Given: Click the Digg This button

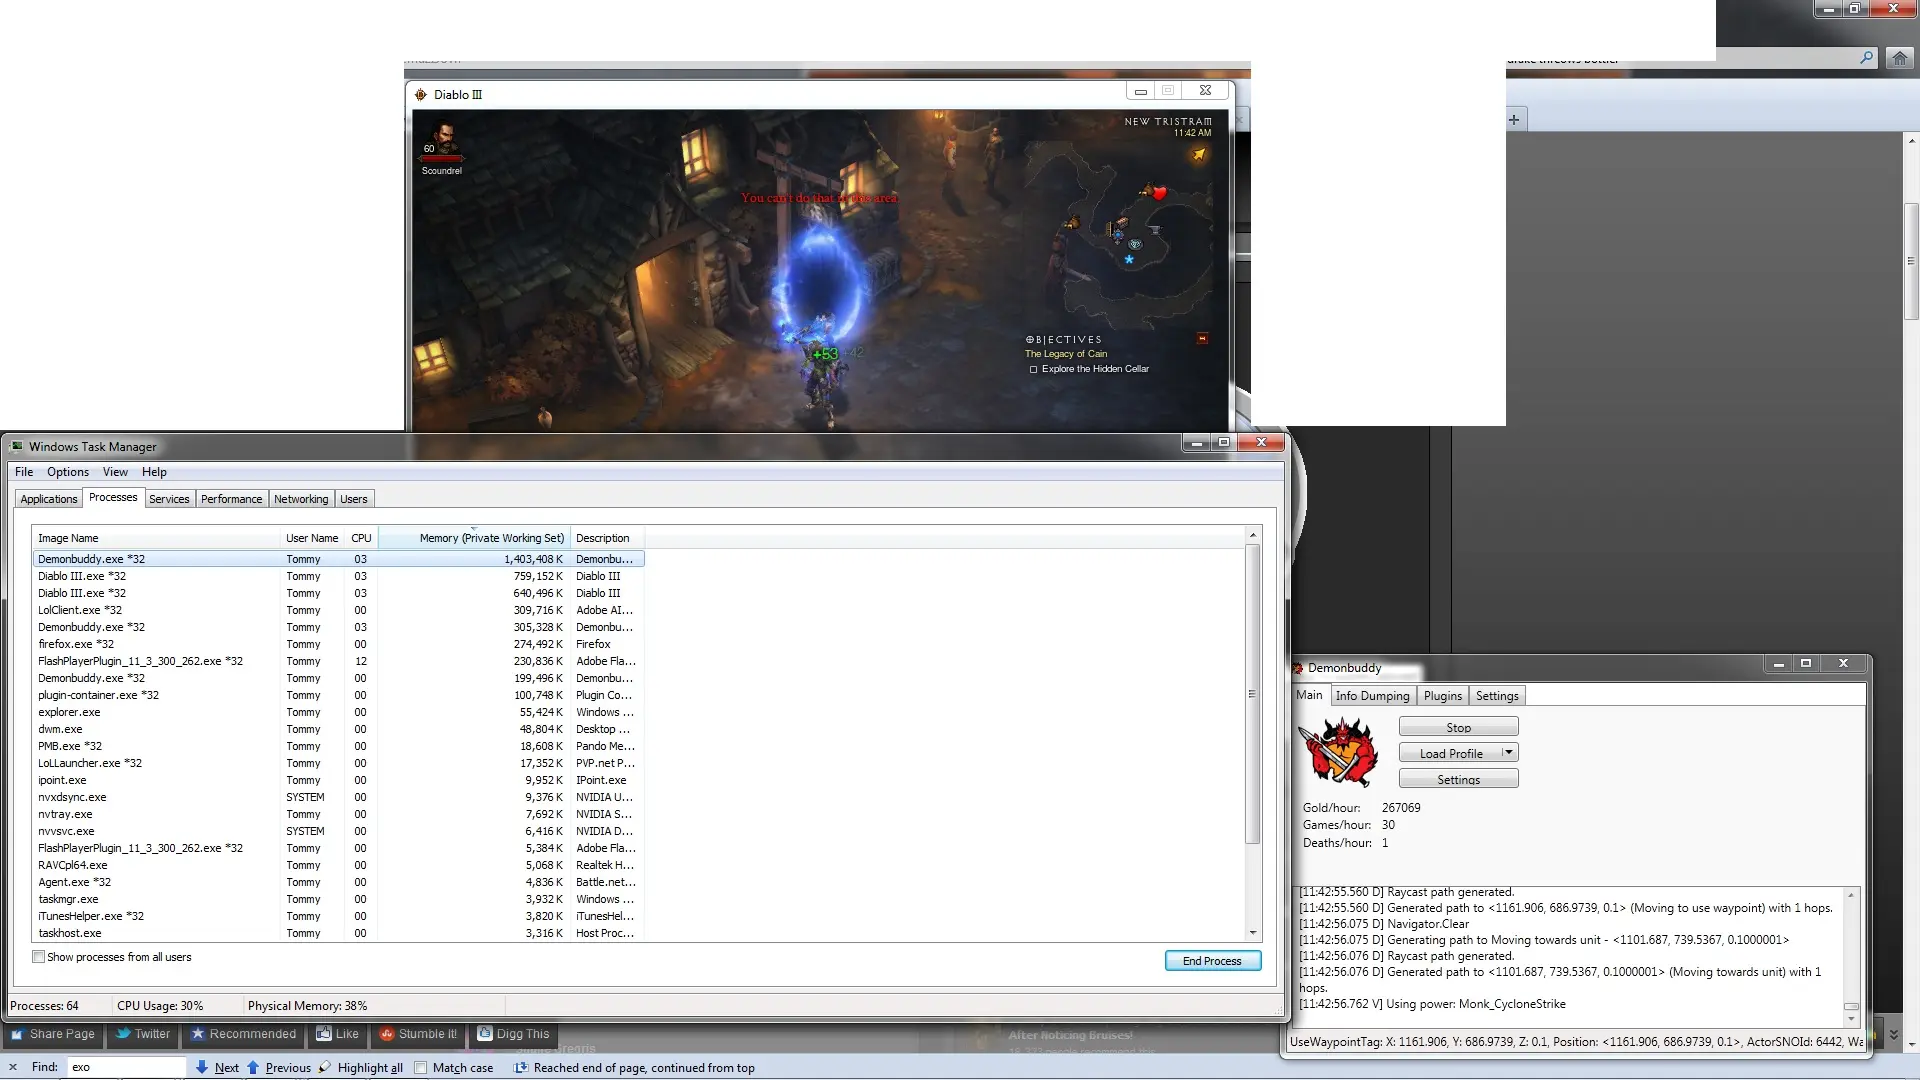Looking at the screenshot, I should [514, 1034].
